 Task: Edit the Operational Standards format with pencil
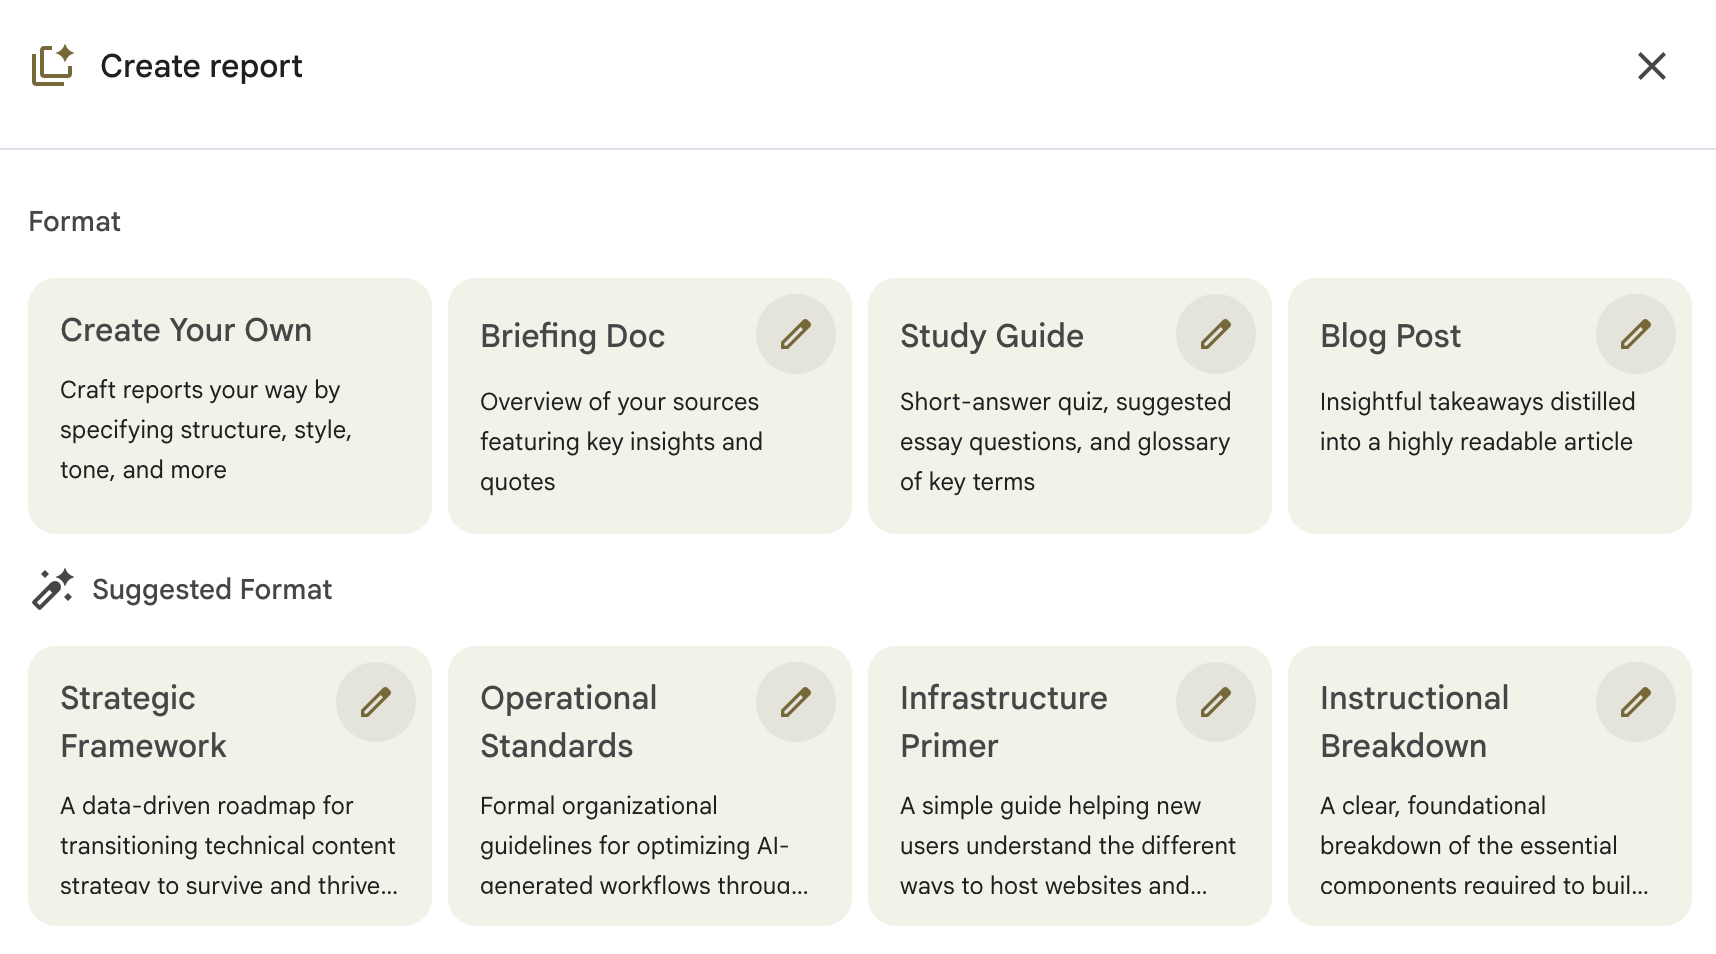[795, 702]
